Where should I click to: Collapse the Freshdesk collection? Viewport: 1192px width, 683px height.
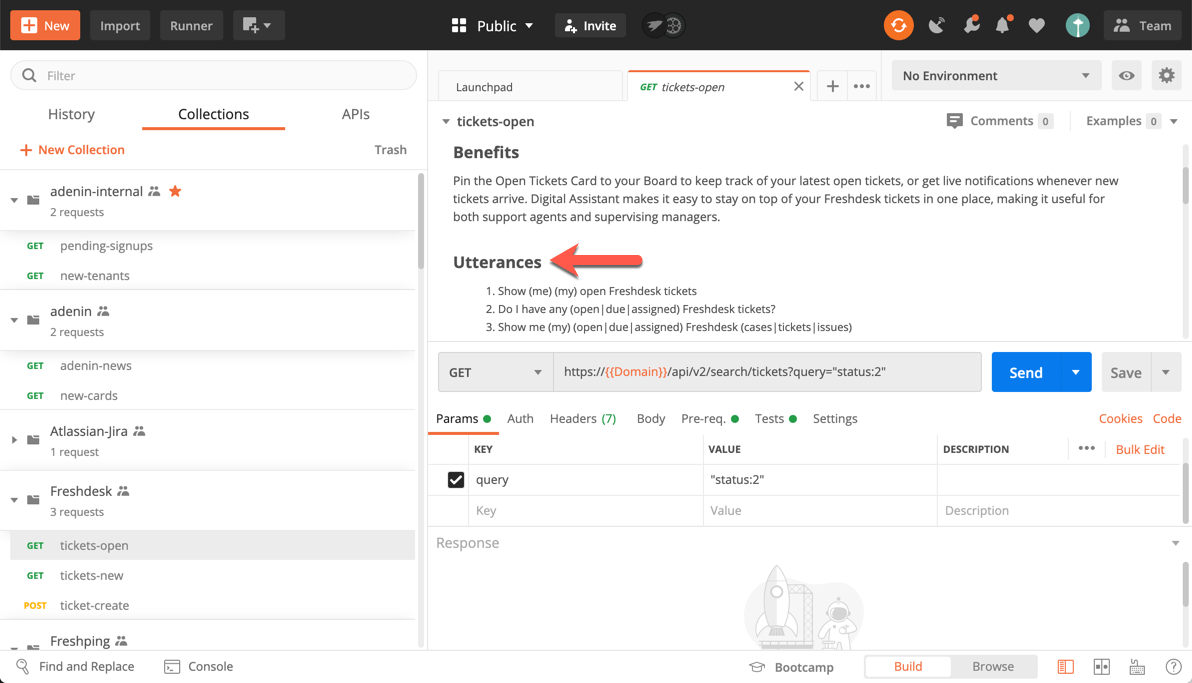coord(14,500)
